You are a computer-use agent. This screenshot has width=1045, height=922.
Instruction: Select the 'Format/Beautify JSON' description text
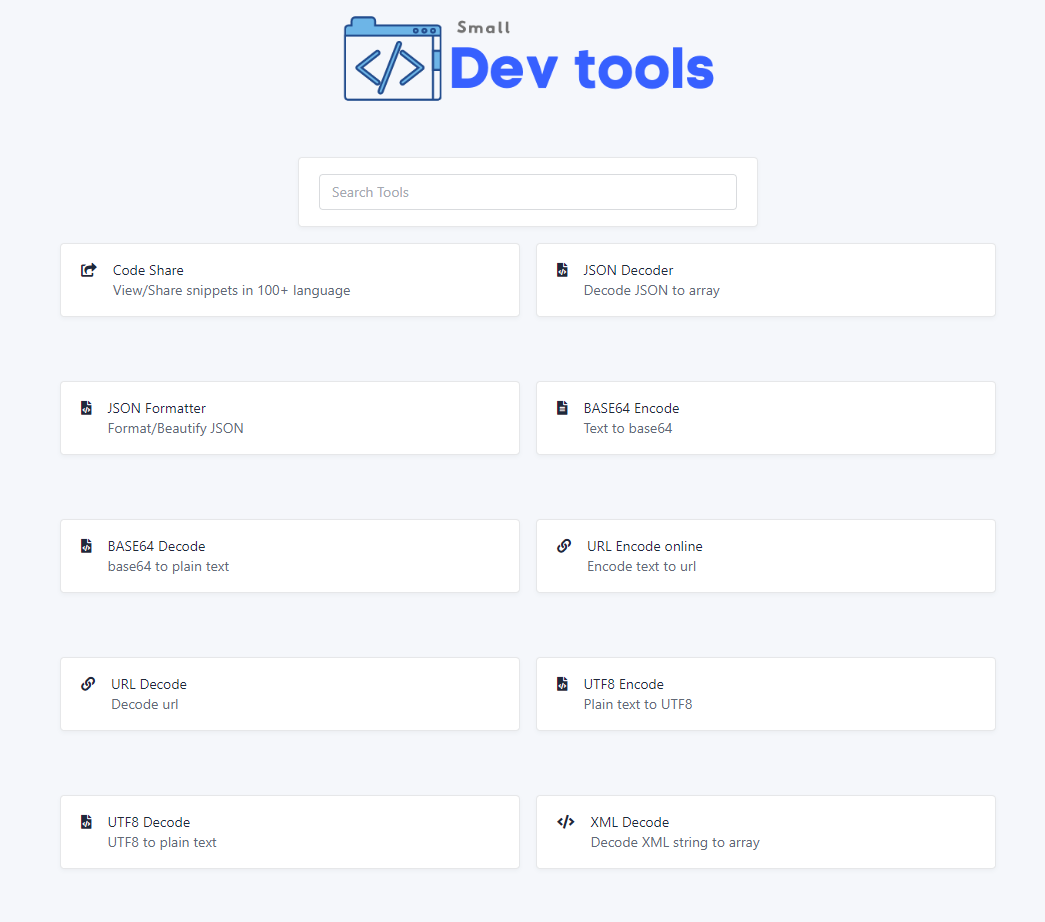tap(175, 428)
